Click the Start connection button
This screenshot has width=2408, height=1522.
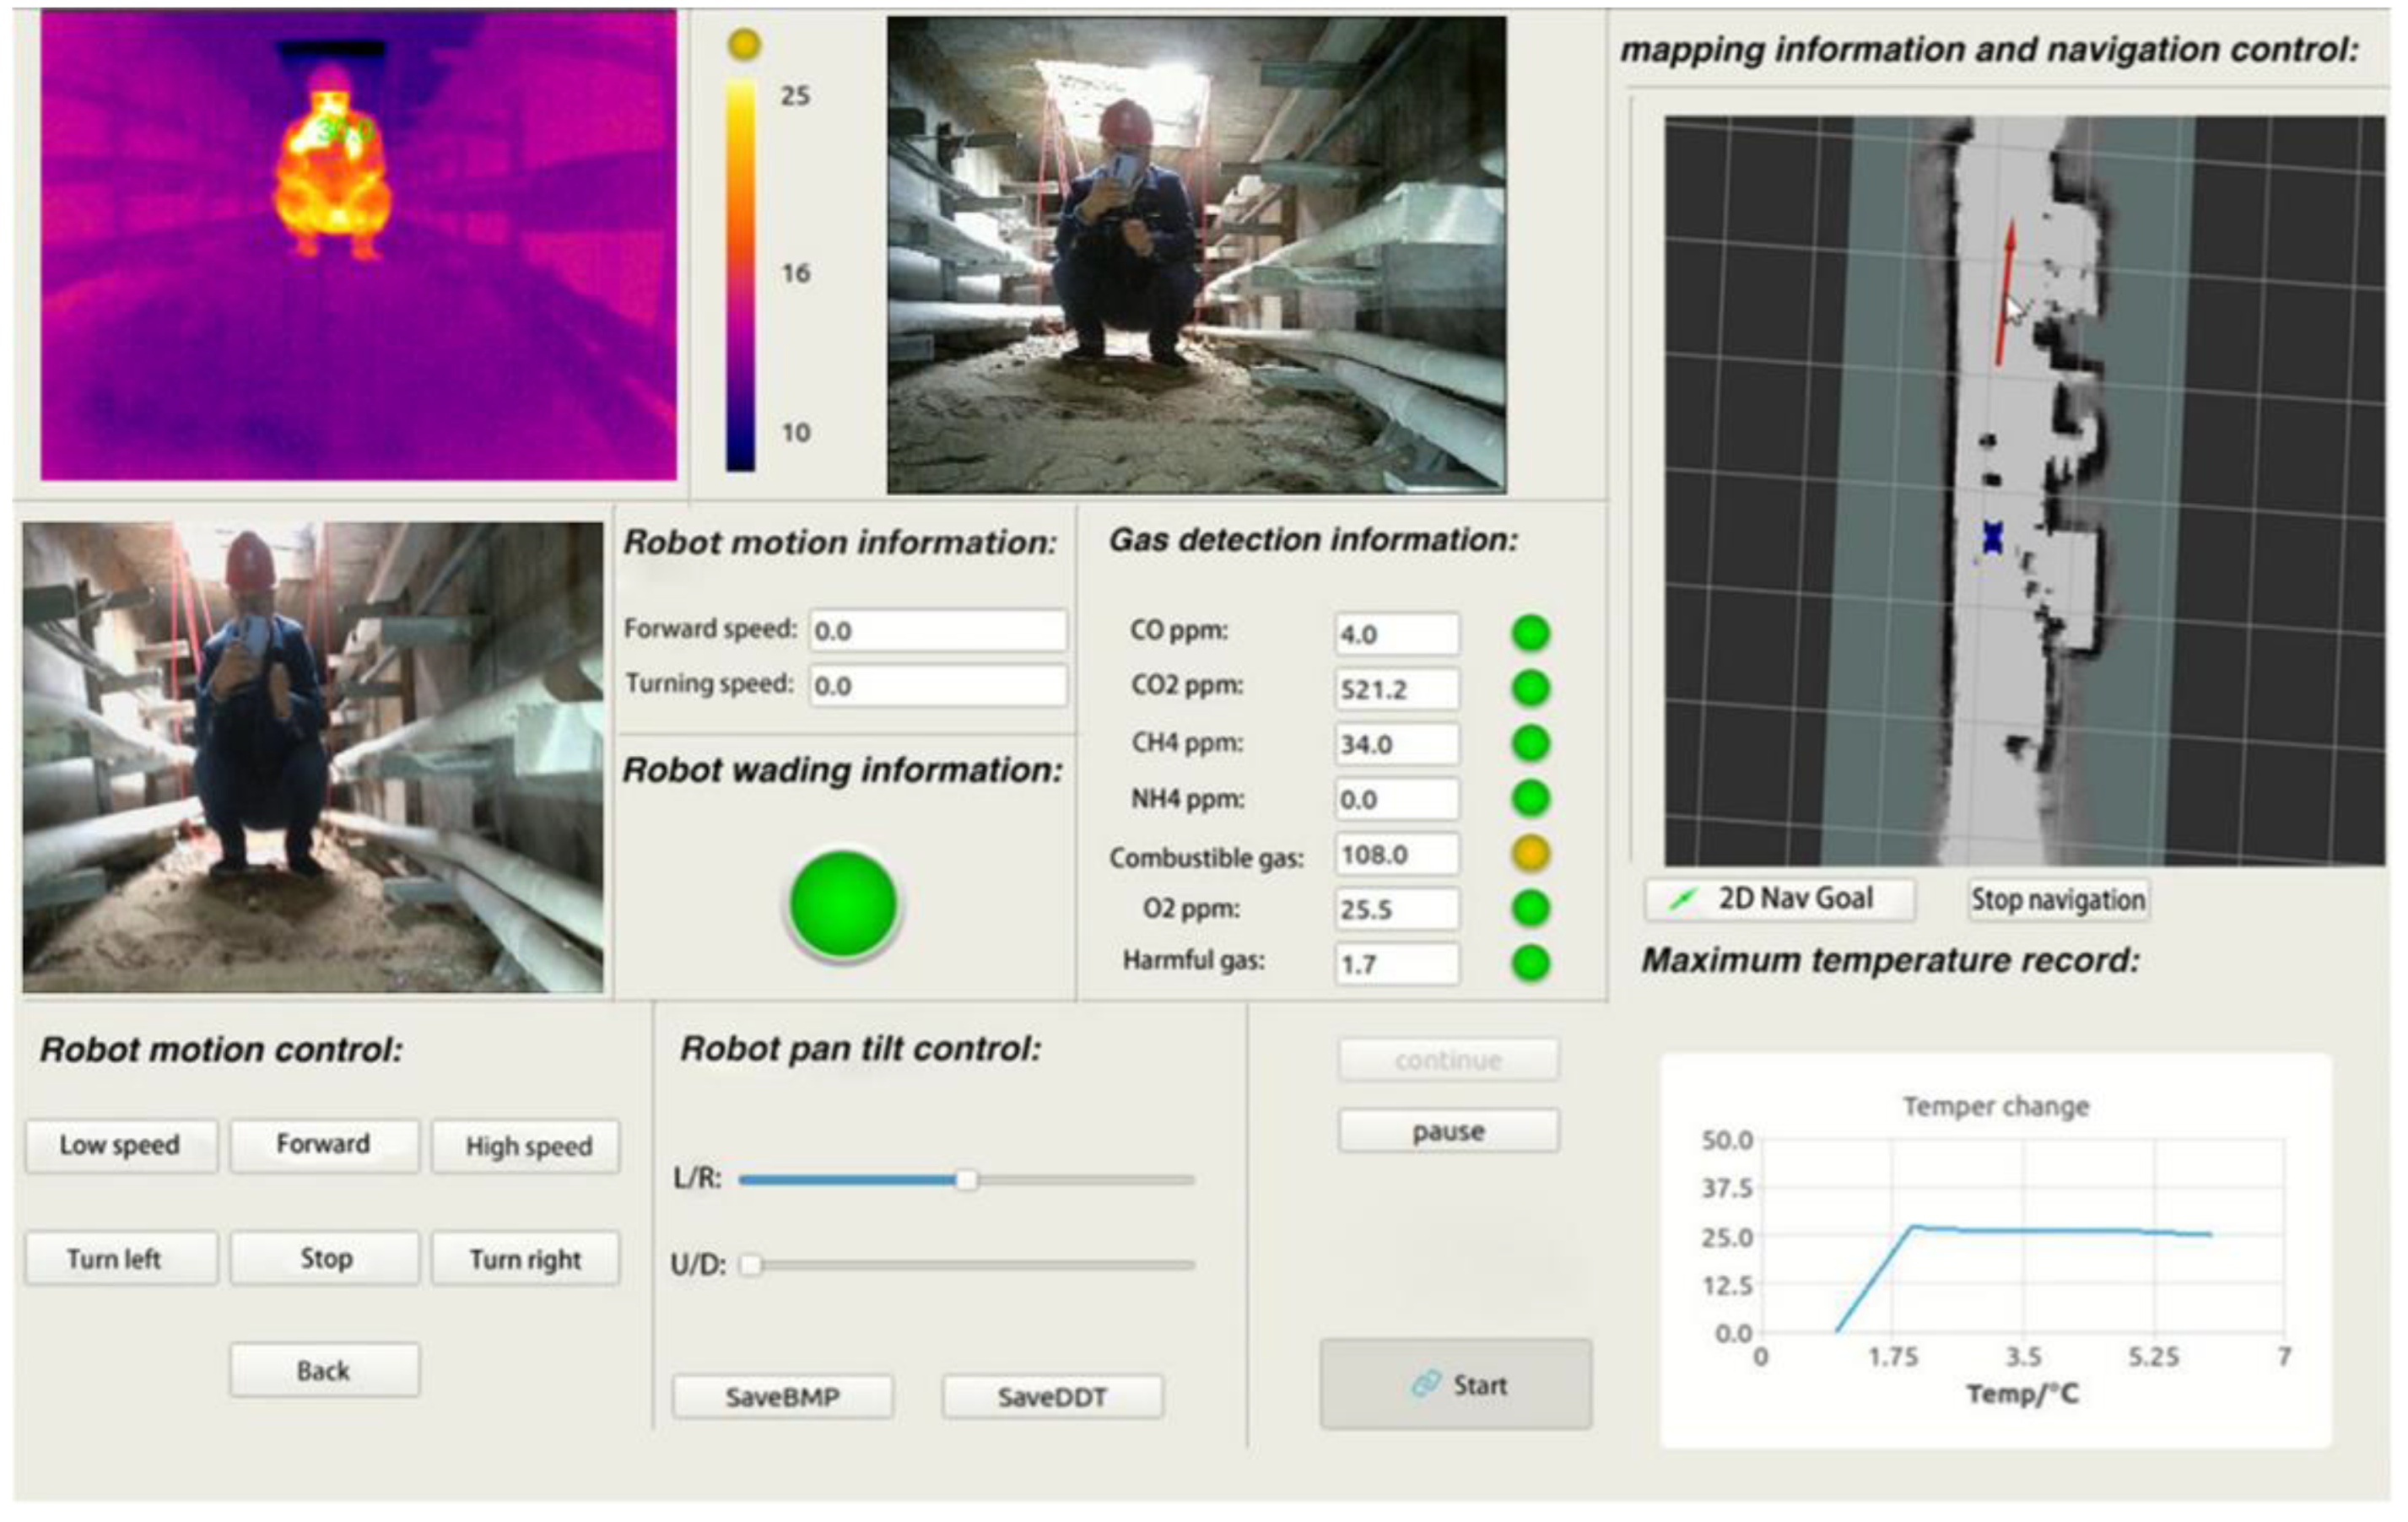(x=1455, y=1384)
